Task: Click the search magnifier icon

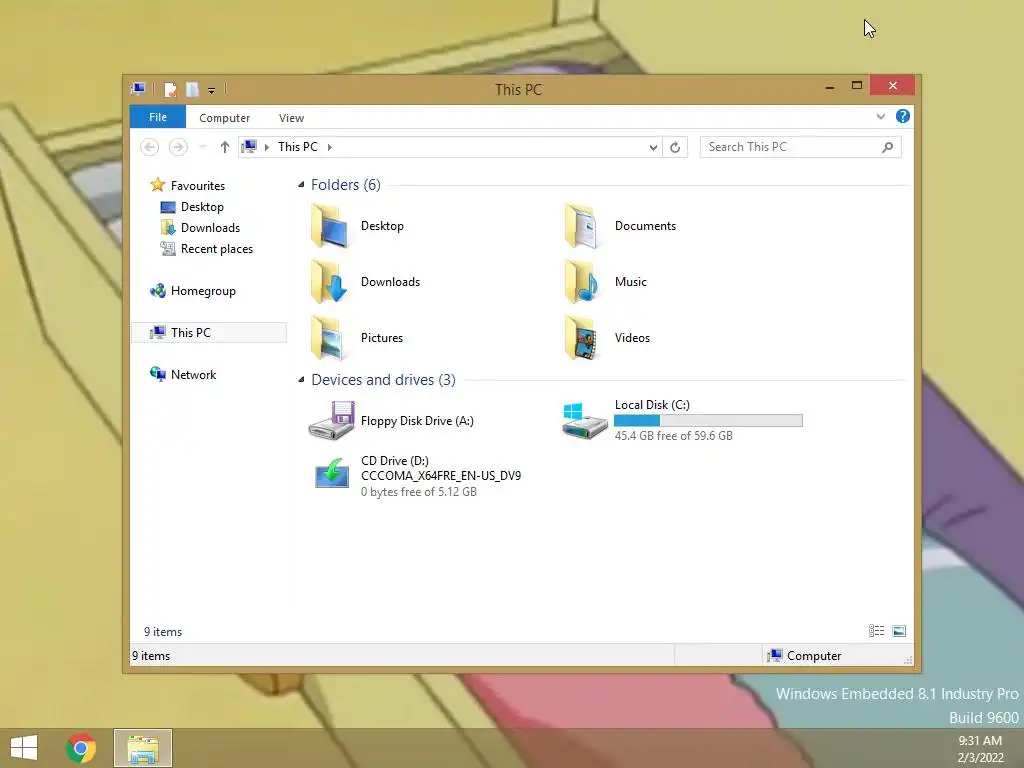Action: (888, 147)
